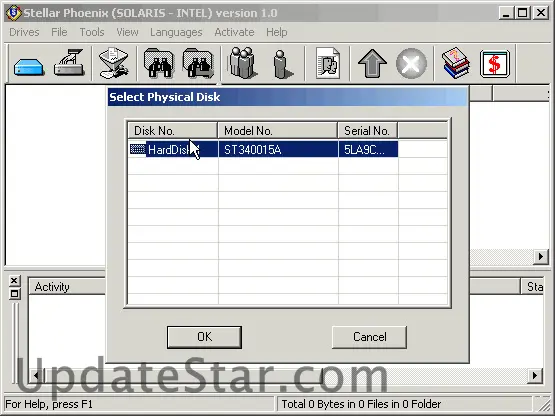Click the dock toggle square below activity X
The width and height of the screenshot is (555, 416).
[14, 294]
